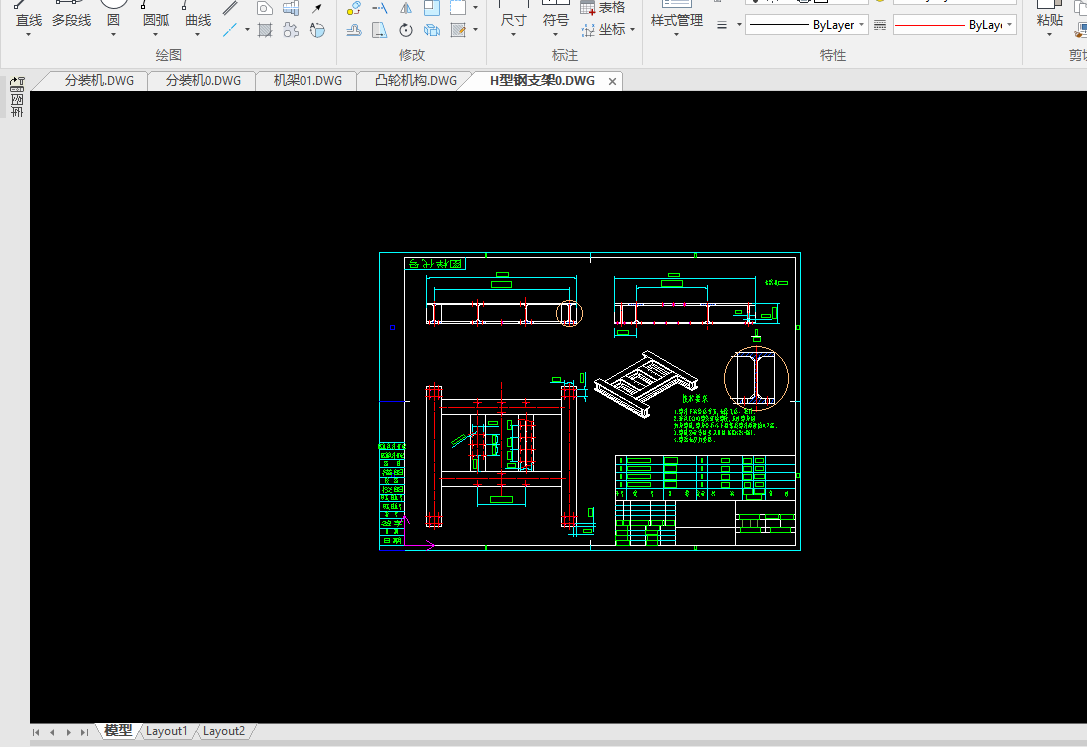The width and height of the screenshot is (1087, 747).
Task: Switch to the 机架01.DWG tab
Action: (x=308, y=80)
